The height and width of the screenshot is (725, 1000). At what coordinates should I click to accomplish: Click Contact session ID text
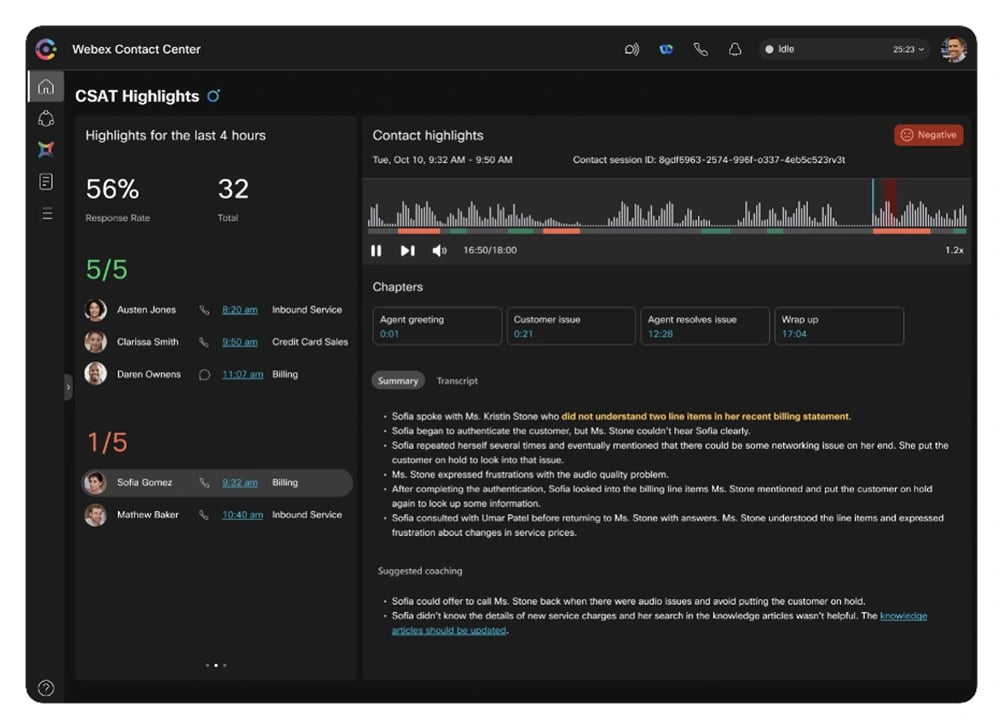(x=709, y=160)
